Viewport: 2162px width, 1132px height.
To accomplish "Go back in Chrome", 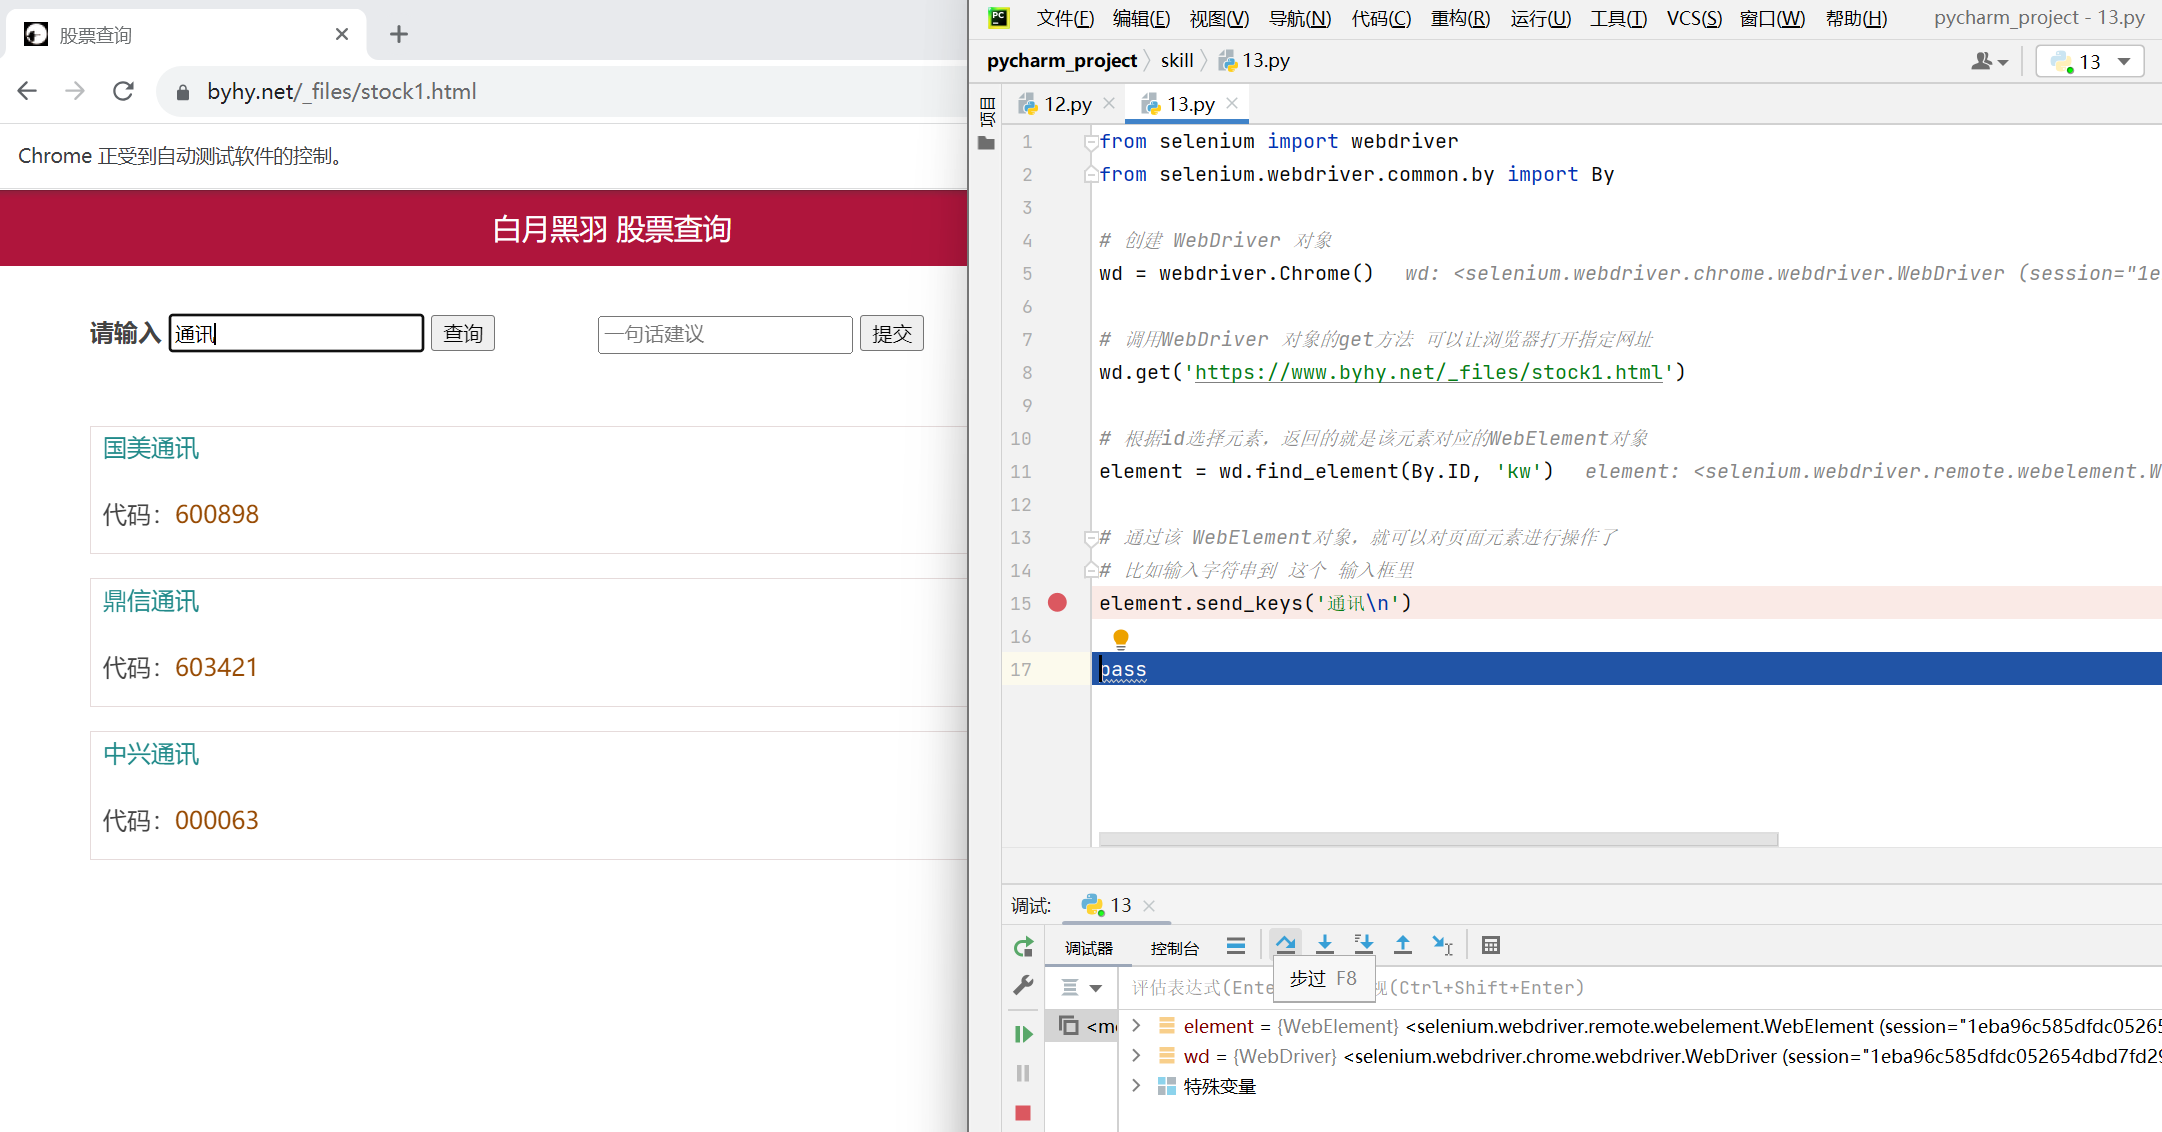I will (27, 91).
